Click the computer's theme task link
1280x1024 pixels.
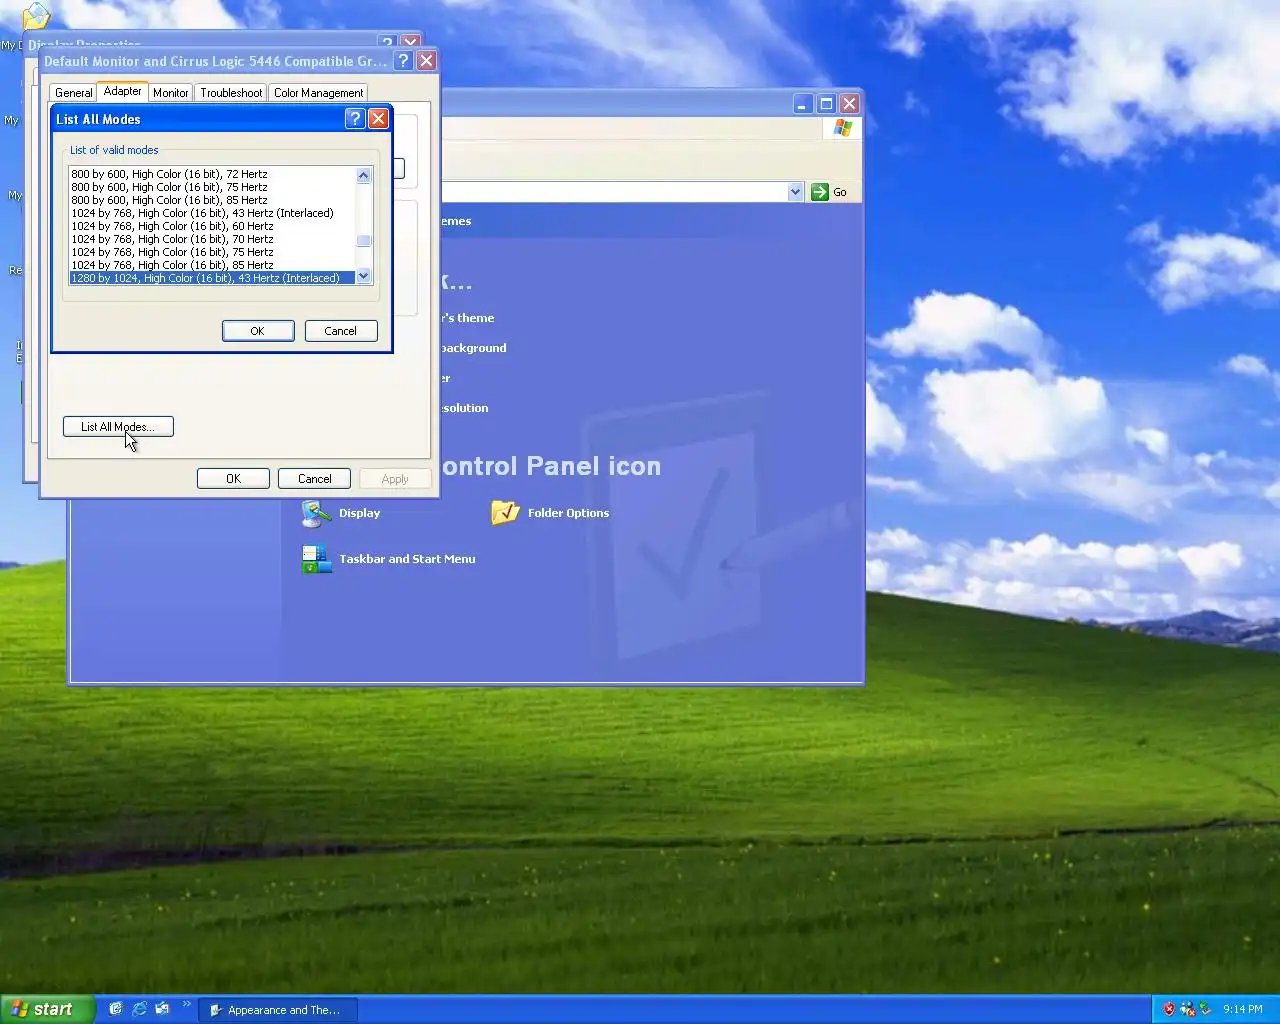pyautogui.click(x=467, y=318)
